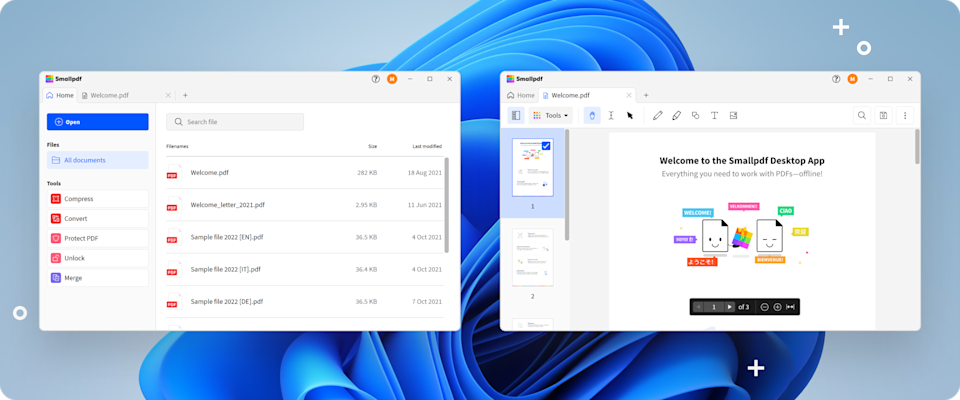Screen dimensions: 960x400
Task: Open the Compress tool
Action: coord(97,198)
